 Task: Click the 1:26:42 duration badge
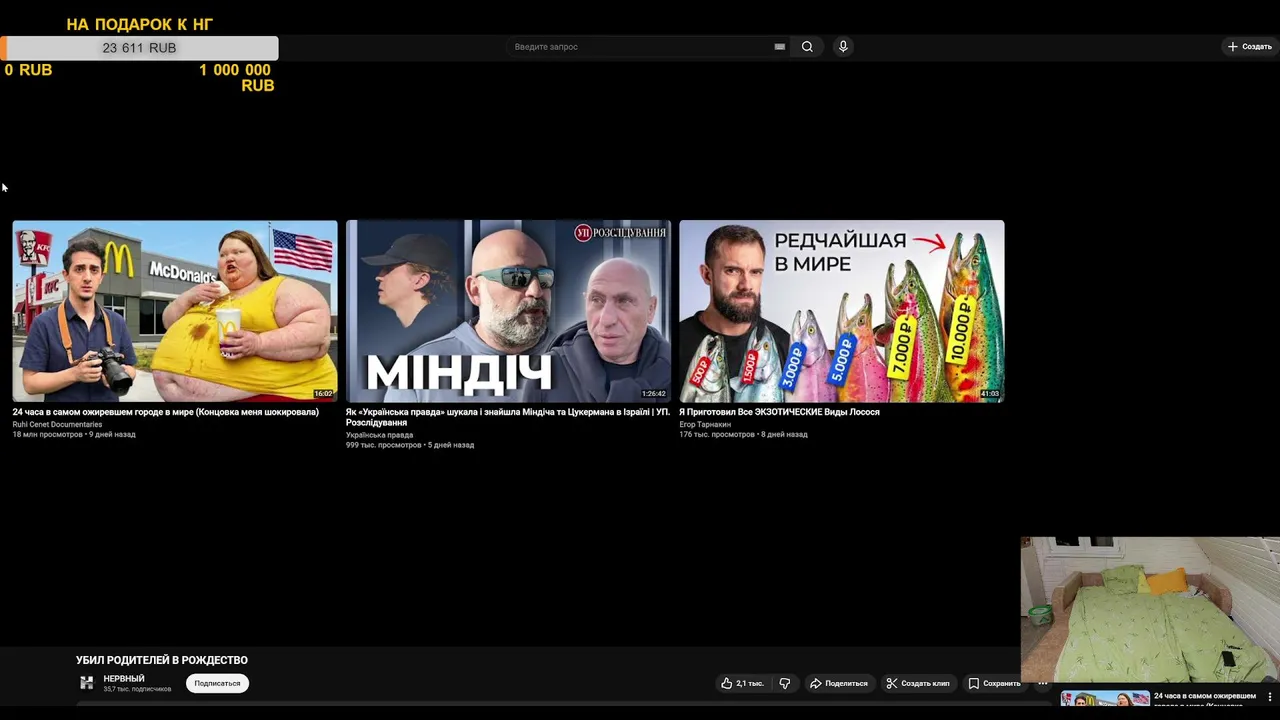click(653, 394)
